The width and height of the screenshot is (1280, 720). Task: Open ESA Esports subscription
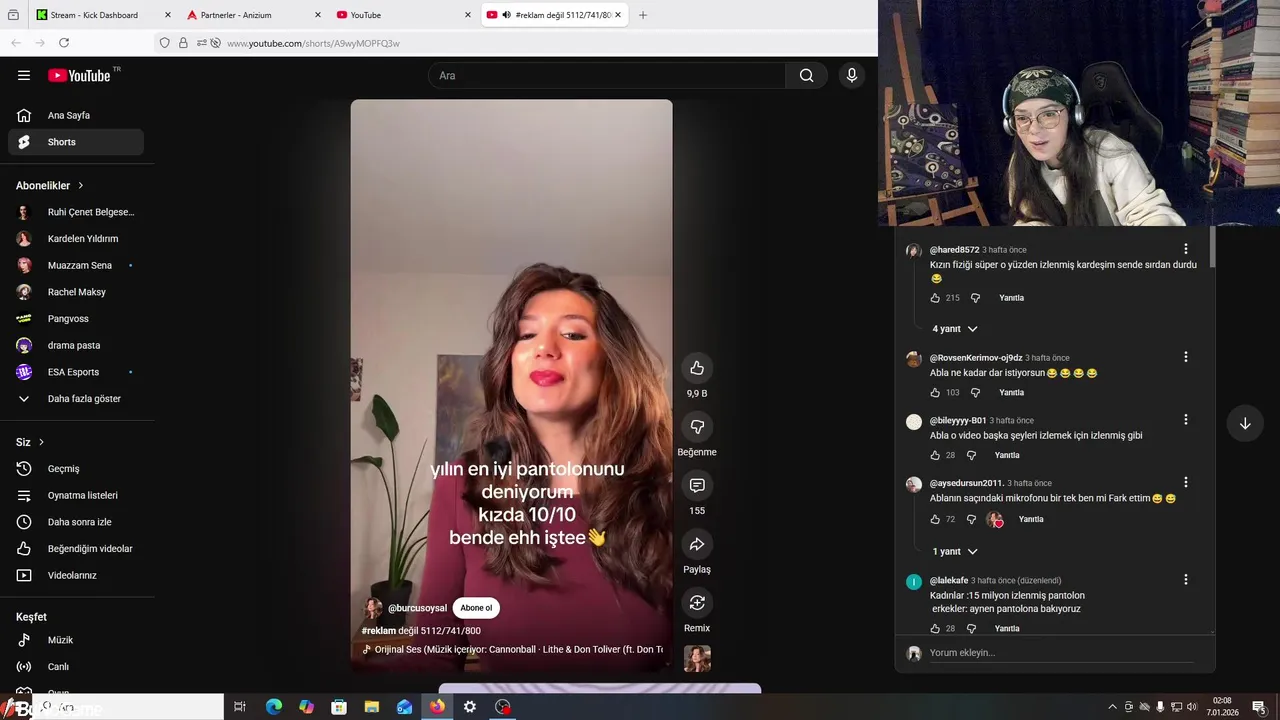[76, 372]
